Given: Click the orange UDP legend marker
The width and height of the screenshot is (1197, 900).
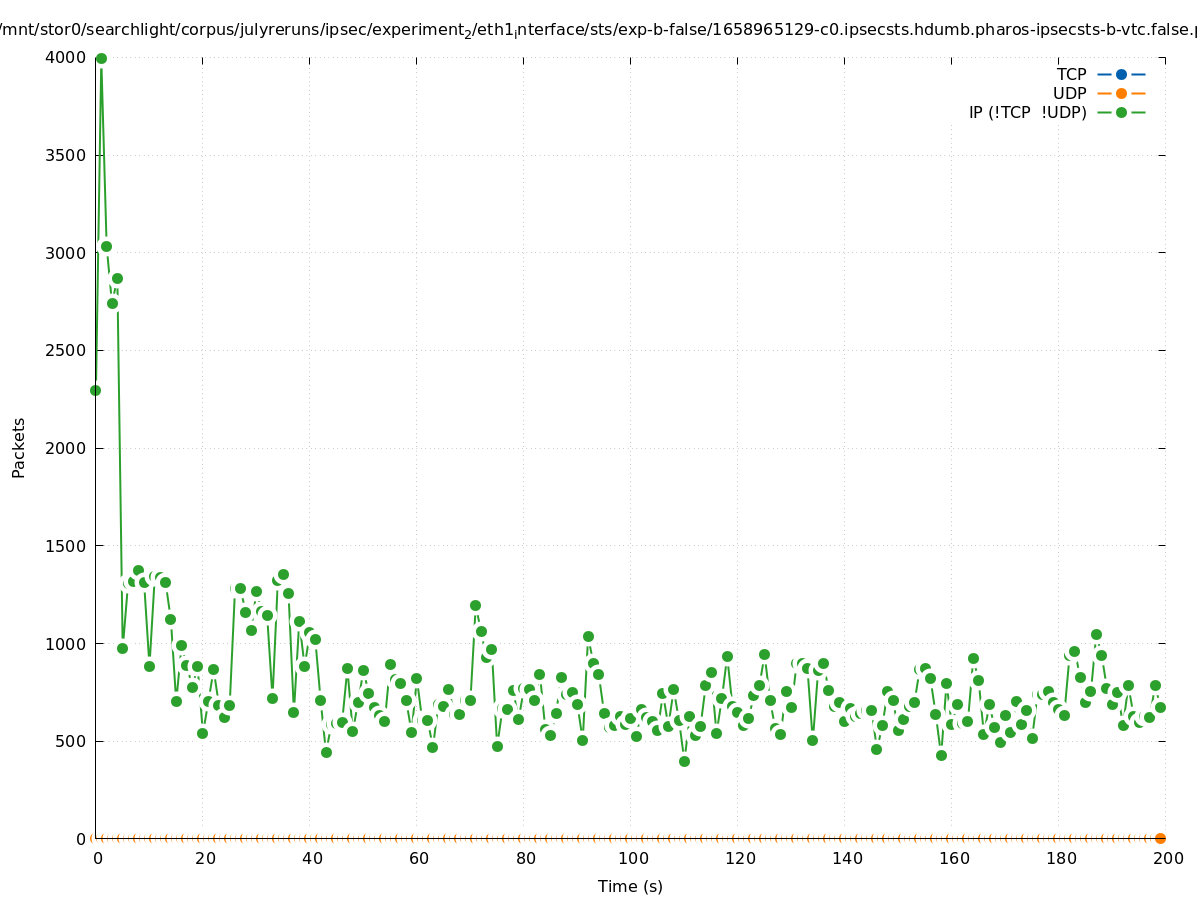Looking at the screenshot, I should coord(1121,93).
